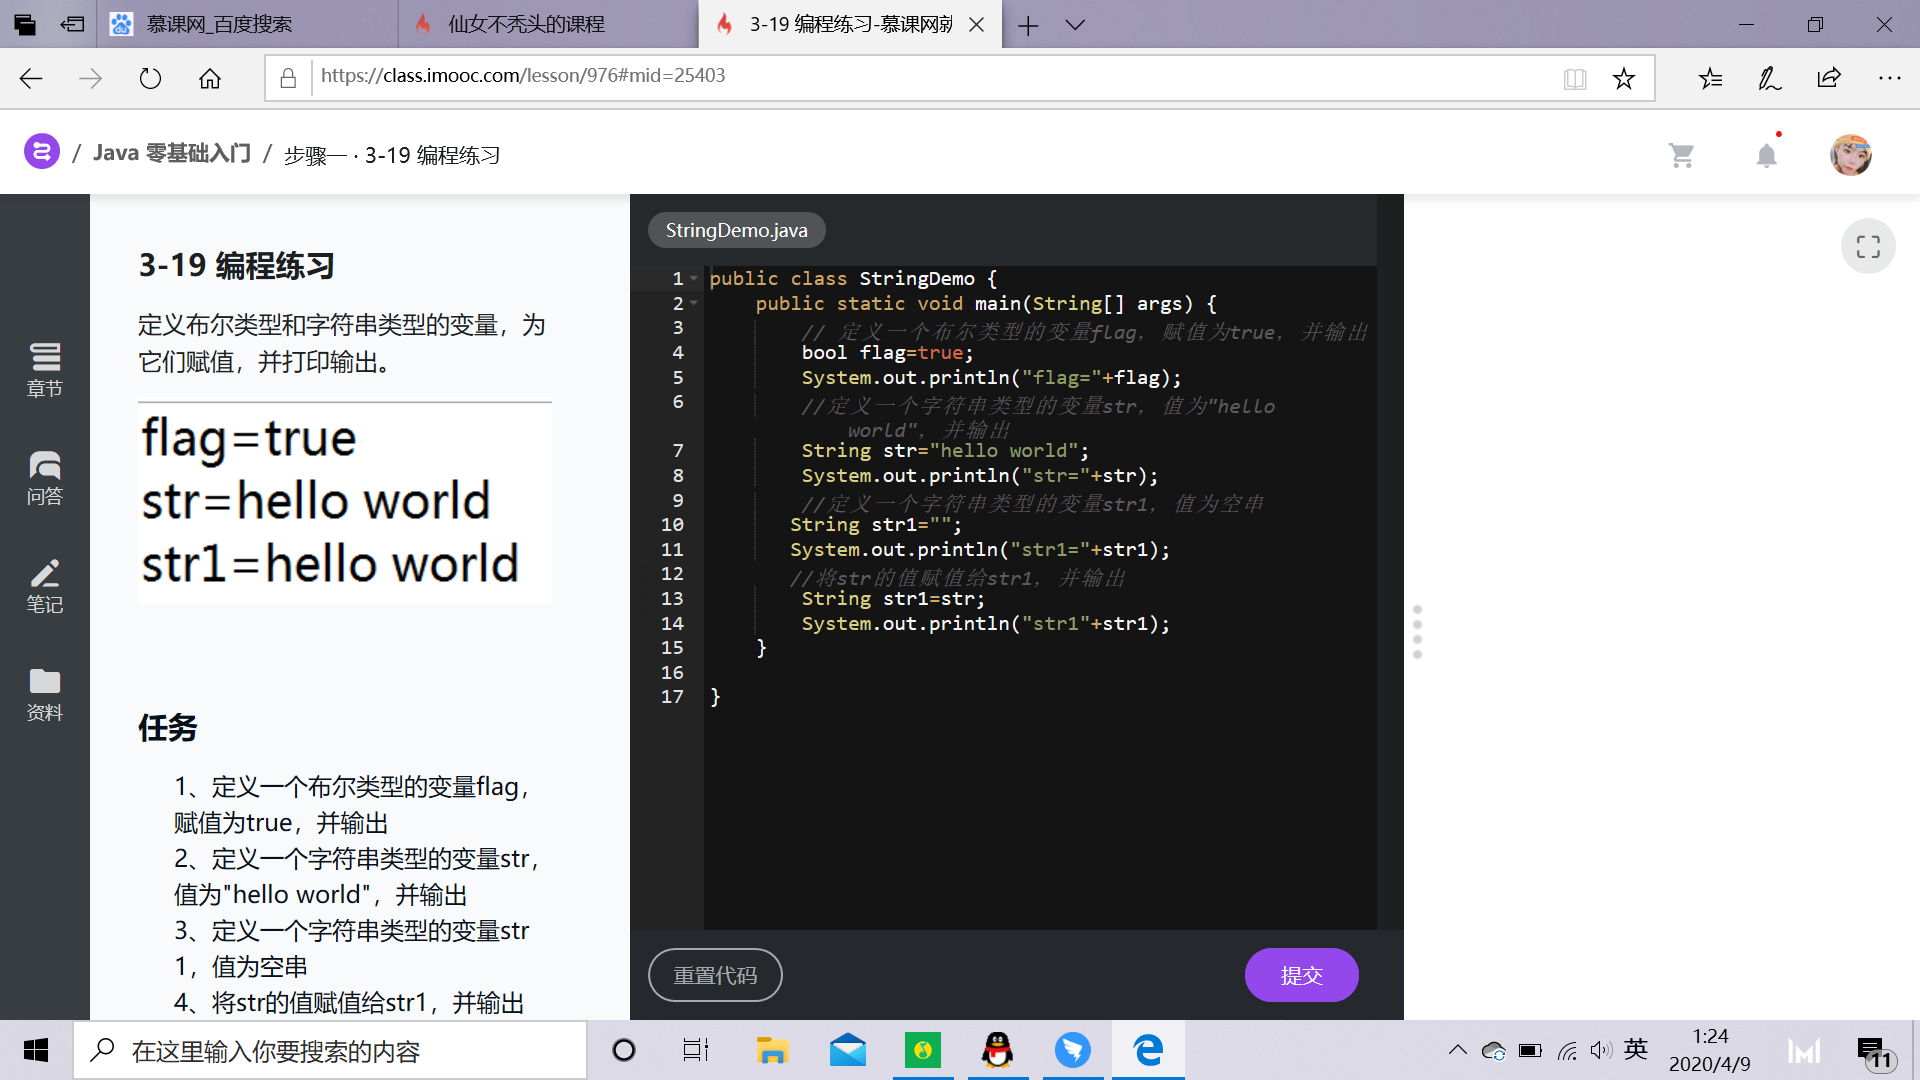Click the 任务 heading
Screen dimensions: 1920x1080
tap(168, 728)
